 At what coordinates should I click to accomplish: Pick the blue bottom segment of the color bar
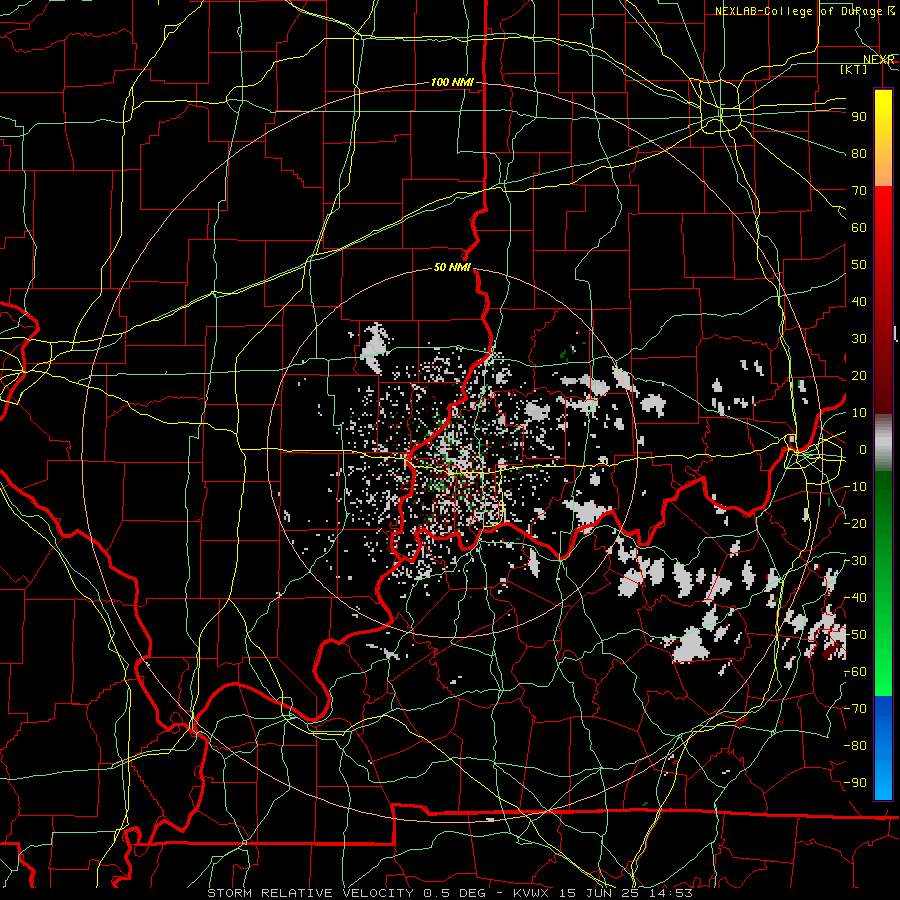coord(883,747)
